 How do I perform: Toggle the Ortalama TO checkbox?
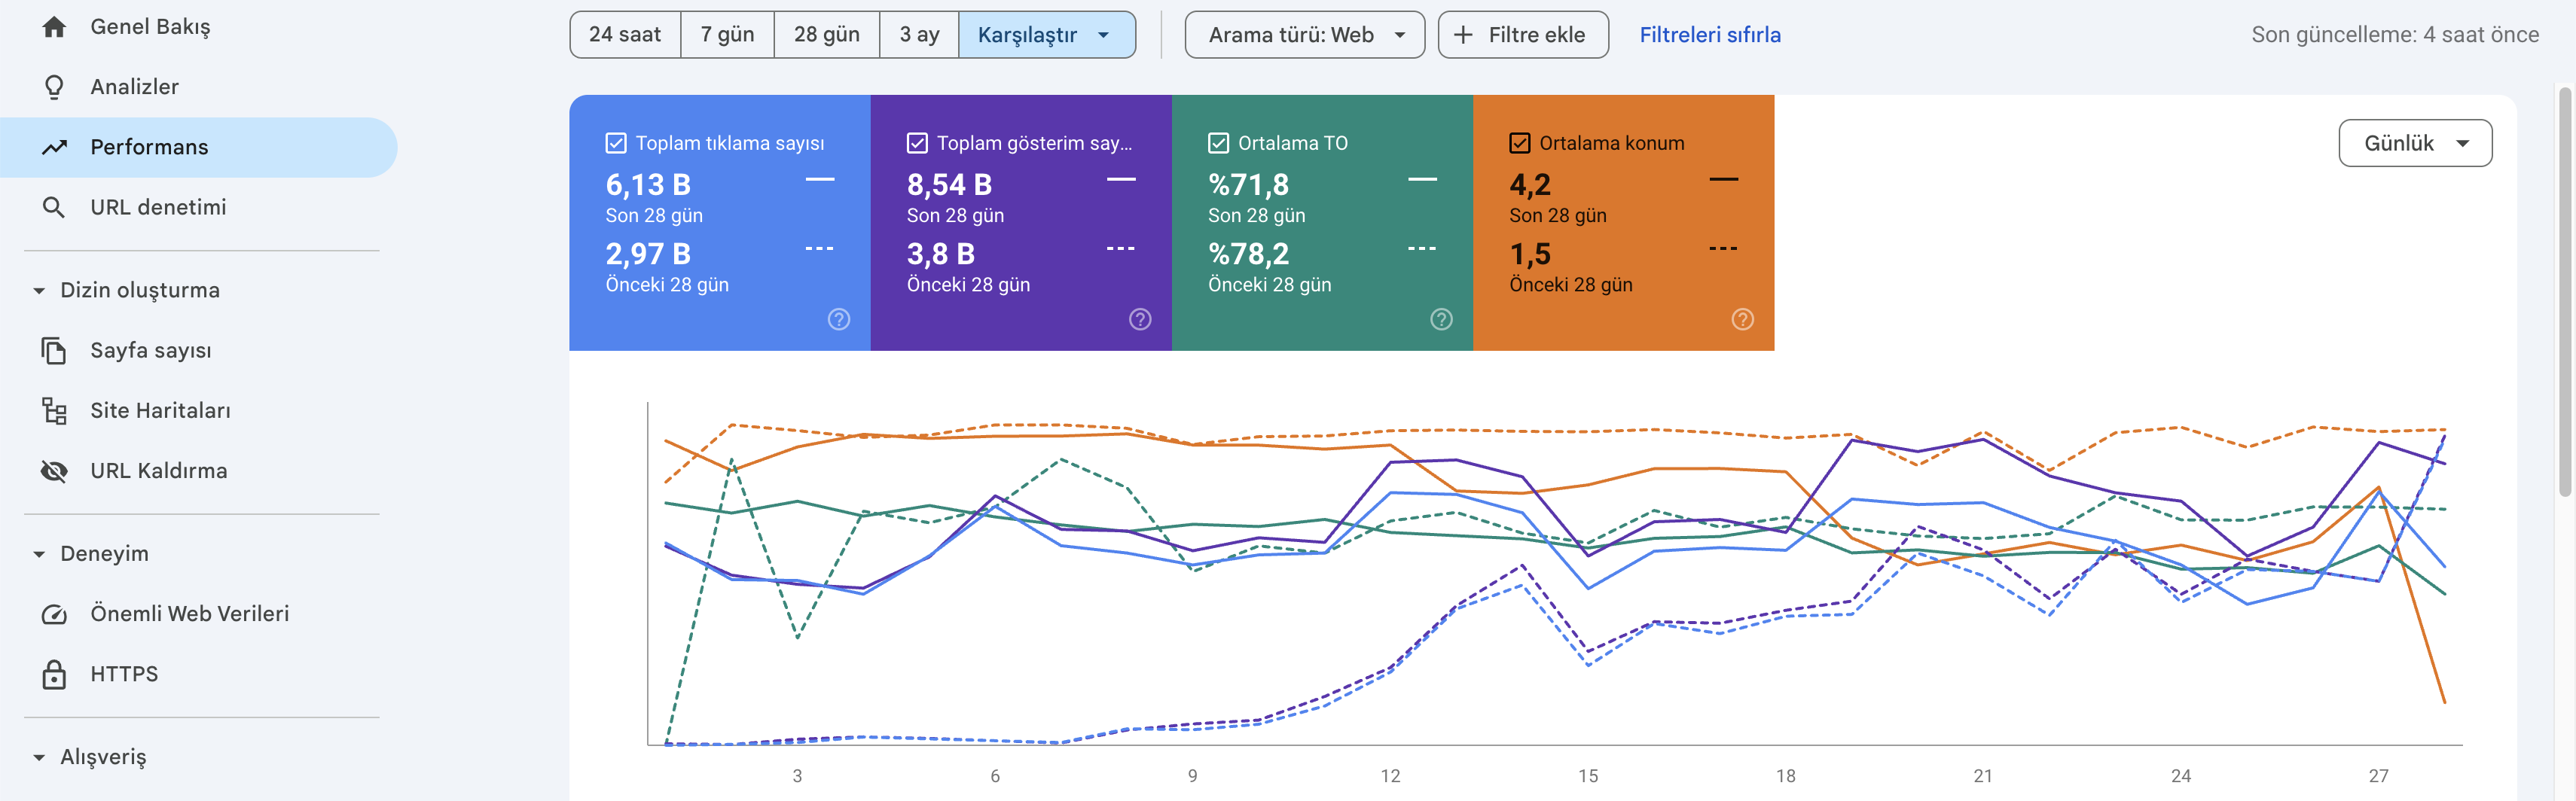(x=1218, y=143)
